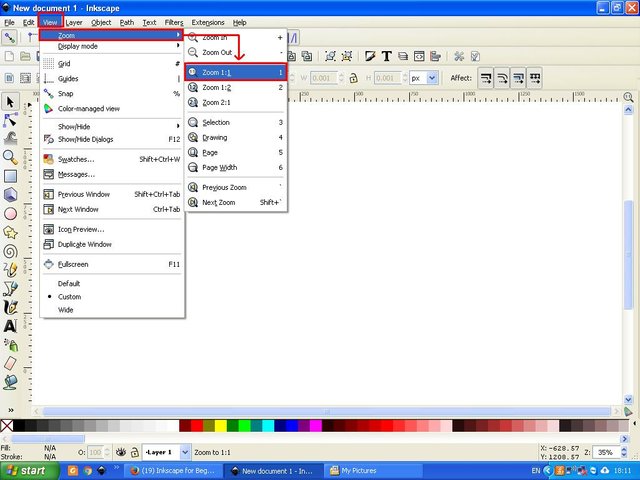
Task: Open Document Properties toolbar icon
Action: click(475, 56)
